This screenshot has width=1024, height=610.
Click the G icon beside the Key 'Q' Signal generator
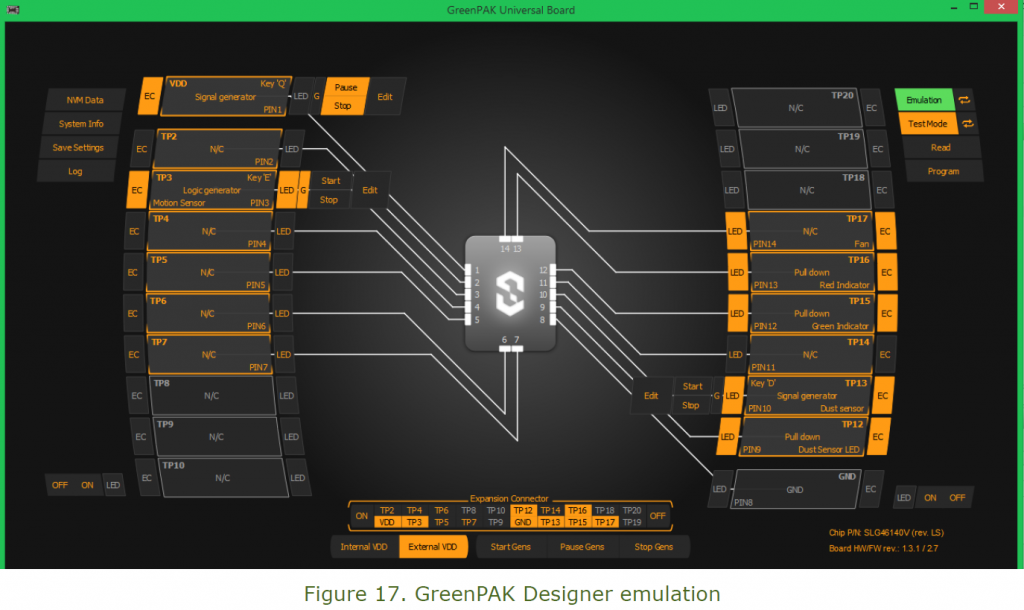pyautogui.click(x=318, y=94)
